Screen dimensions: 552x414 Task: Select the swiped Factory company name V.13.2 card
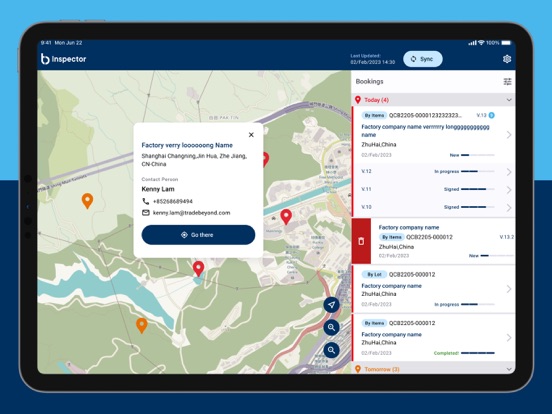[443, 241]
